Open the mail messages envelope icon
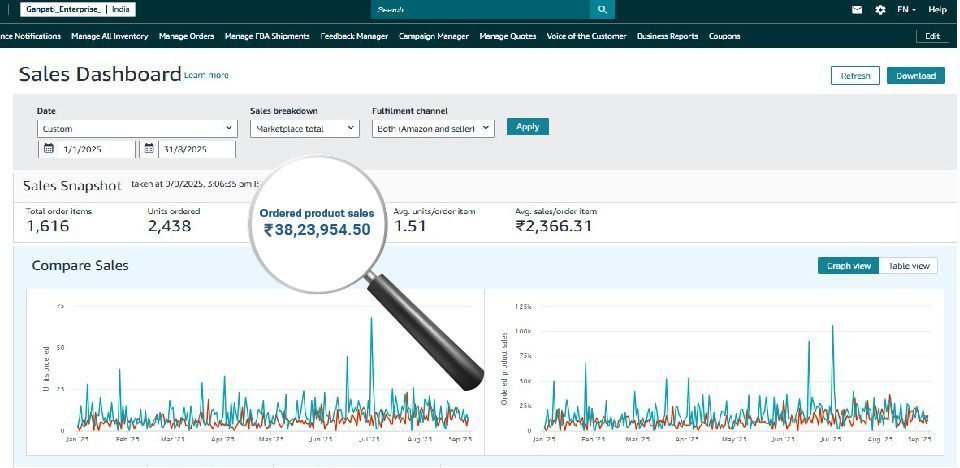This screenshot has width=960, height=468. 857,9
